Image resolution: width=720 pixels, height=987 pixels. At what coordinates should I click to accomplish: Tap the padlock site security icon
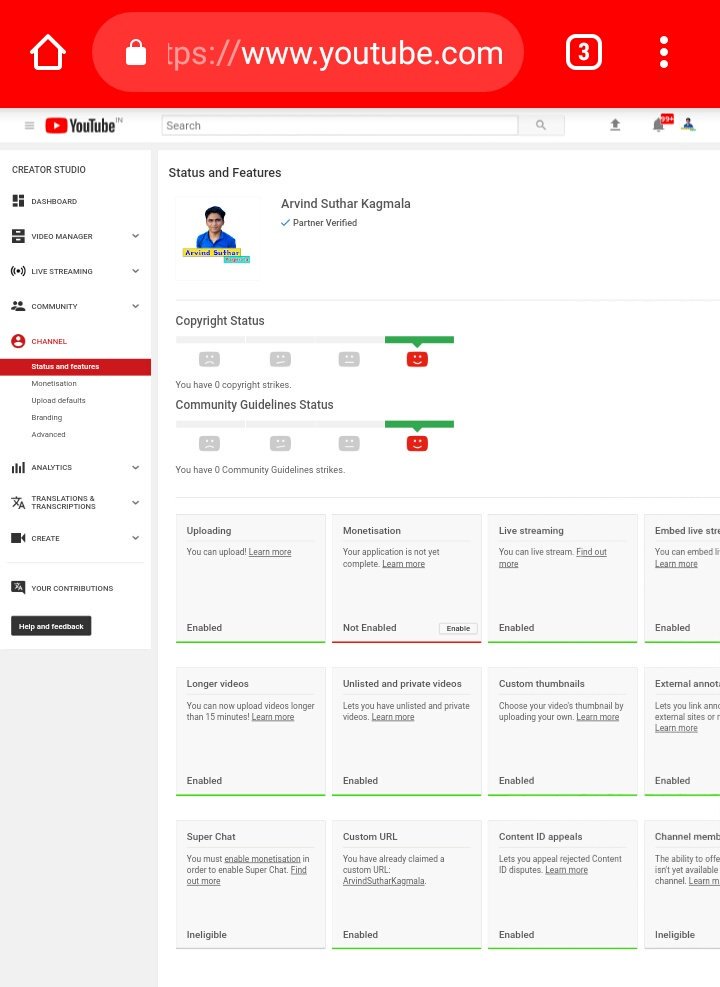pyautogui.click(x=136, y=53)
